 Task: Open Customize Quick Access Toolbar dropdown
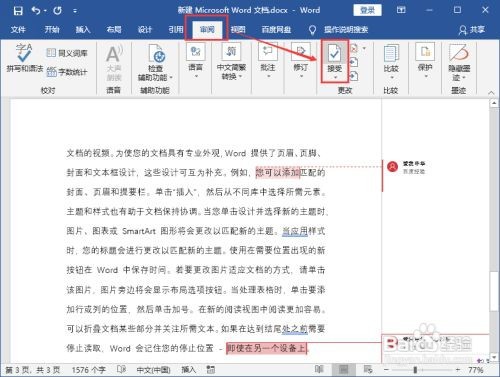[75, 11]
